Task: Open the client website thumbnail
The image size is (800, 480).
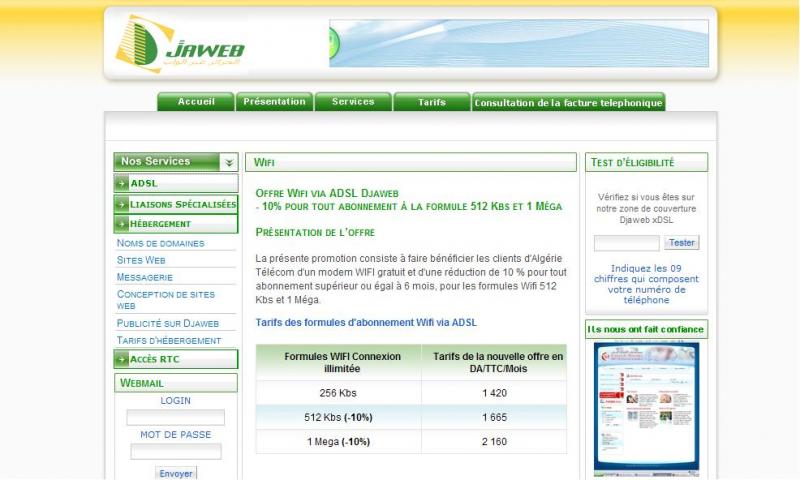Action: pos(646,408)
